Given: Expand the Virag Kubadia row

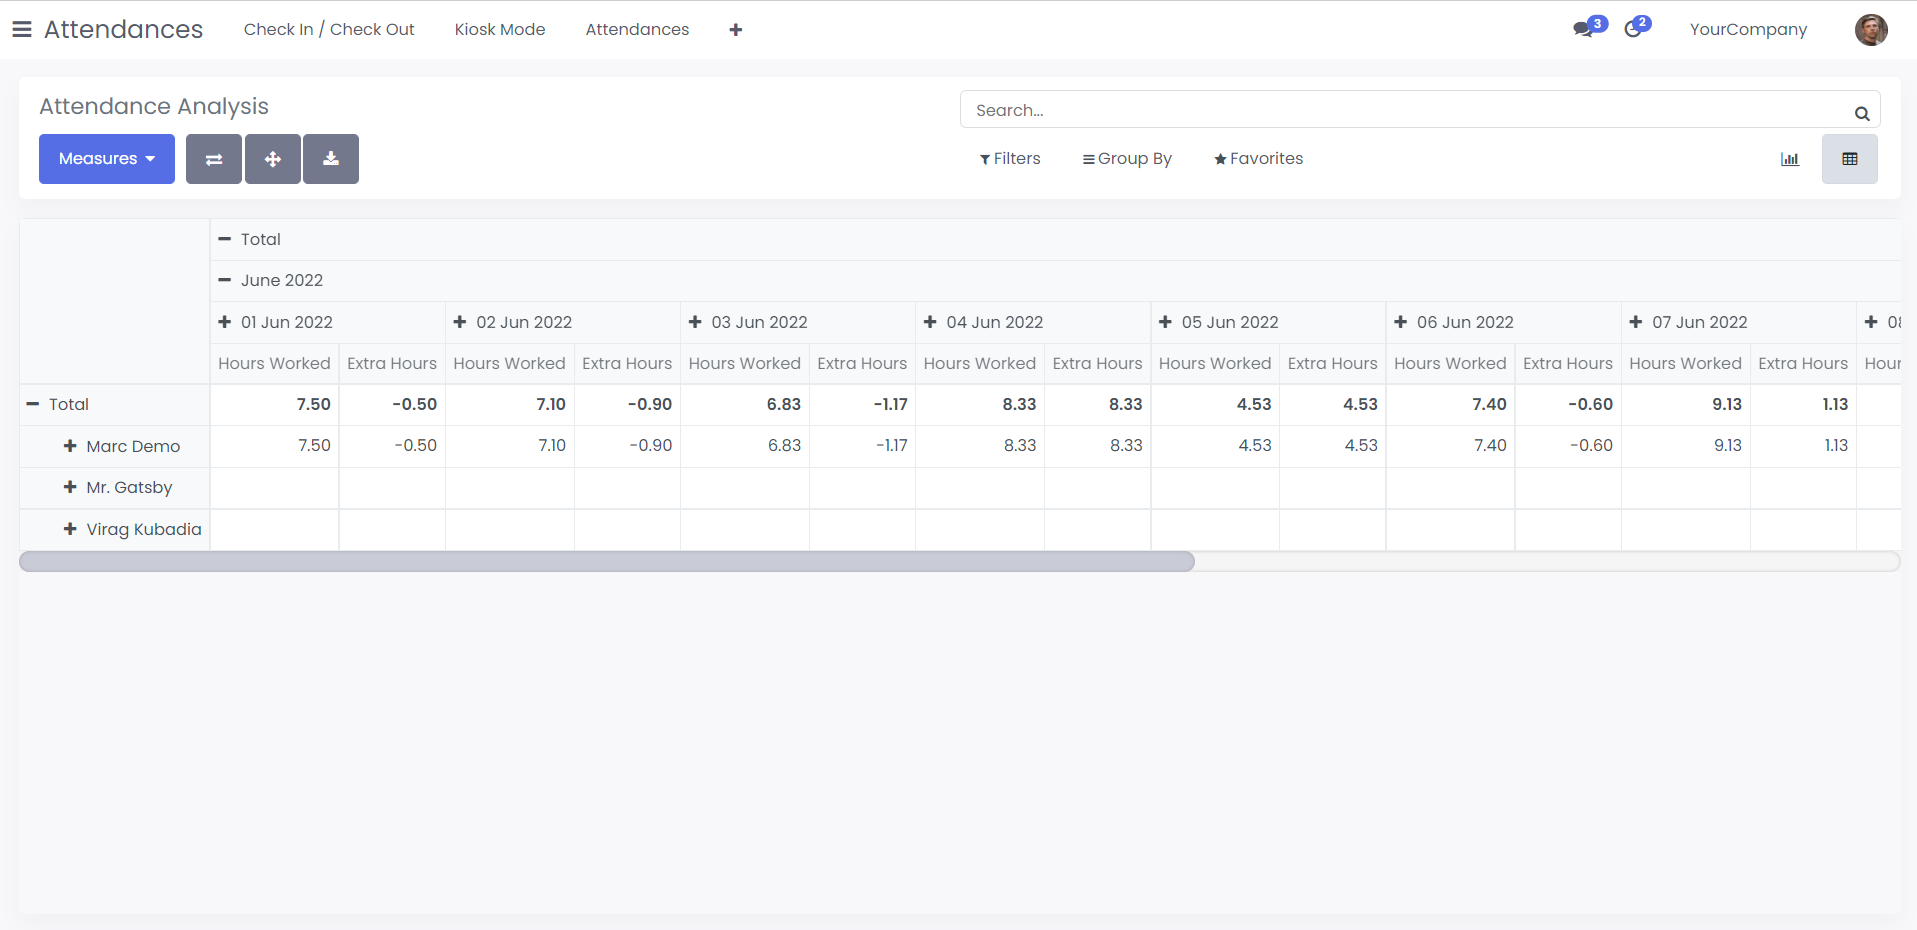Looking at the screenshot, I should 133,529.
